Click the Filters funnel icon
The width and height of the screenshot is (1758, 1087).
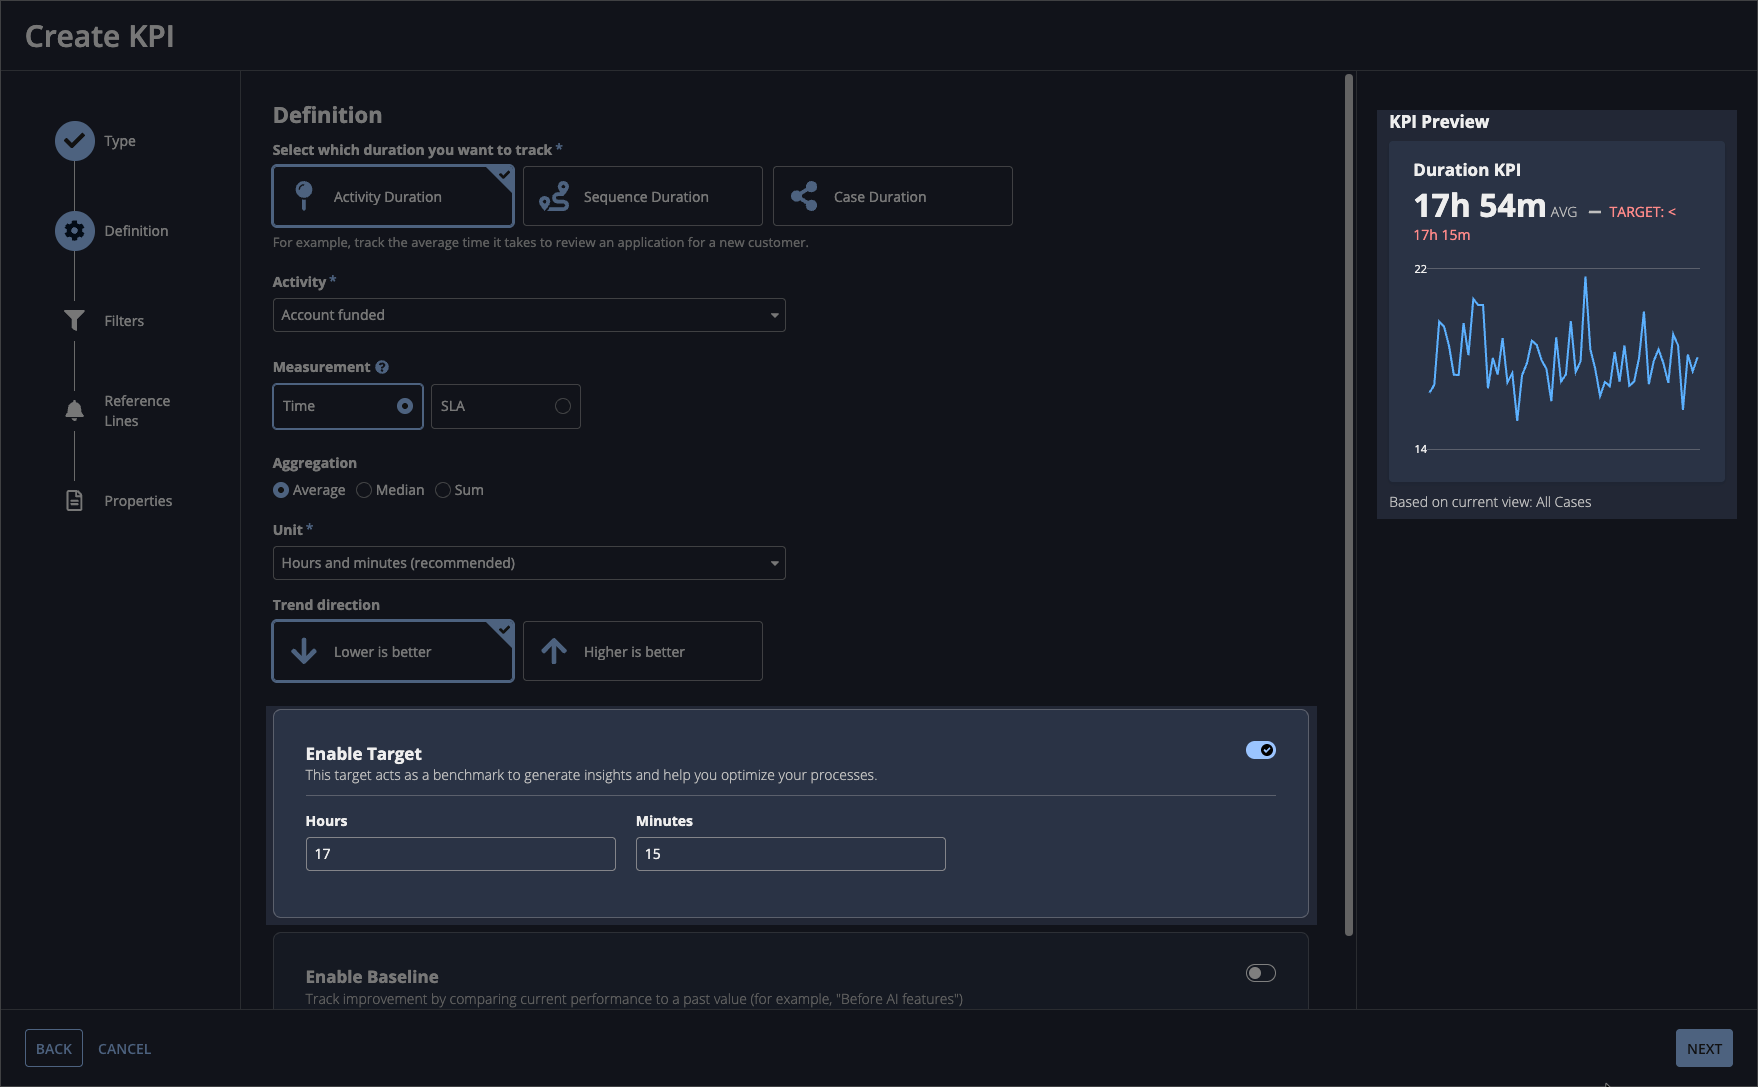tap(74, 320)
